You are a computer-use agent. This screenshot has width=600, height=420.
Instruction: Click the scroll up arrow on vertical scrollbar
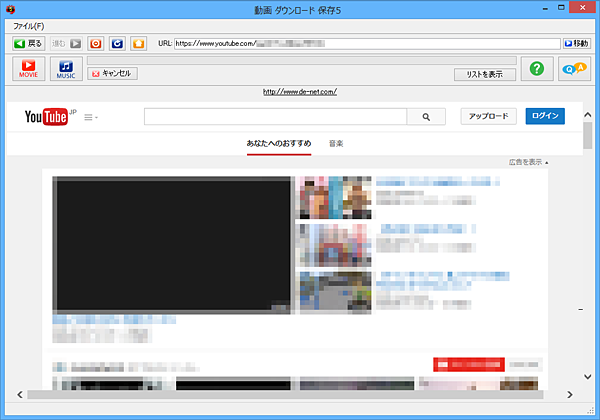pyautogui.click(x=588, y=114)
